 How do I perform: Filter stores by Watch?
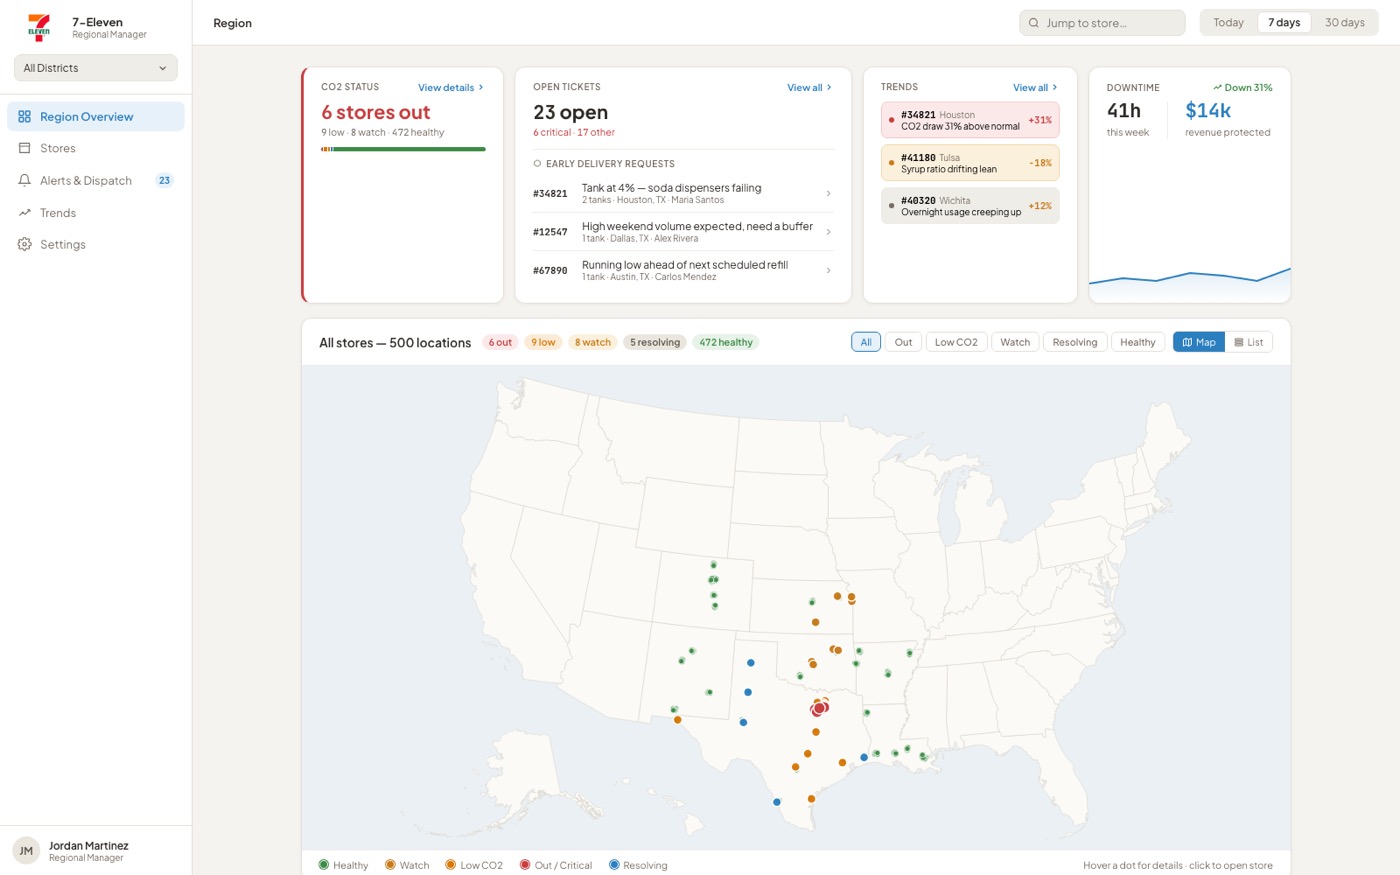pos(1015,342)
